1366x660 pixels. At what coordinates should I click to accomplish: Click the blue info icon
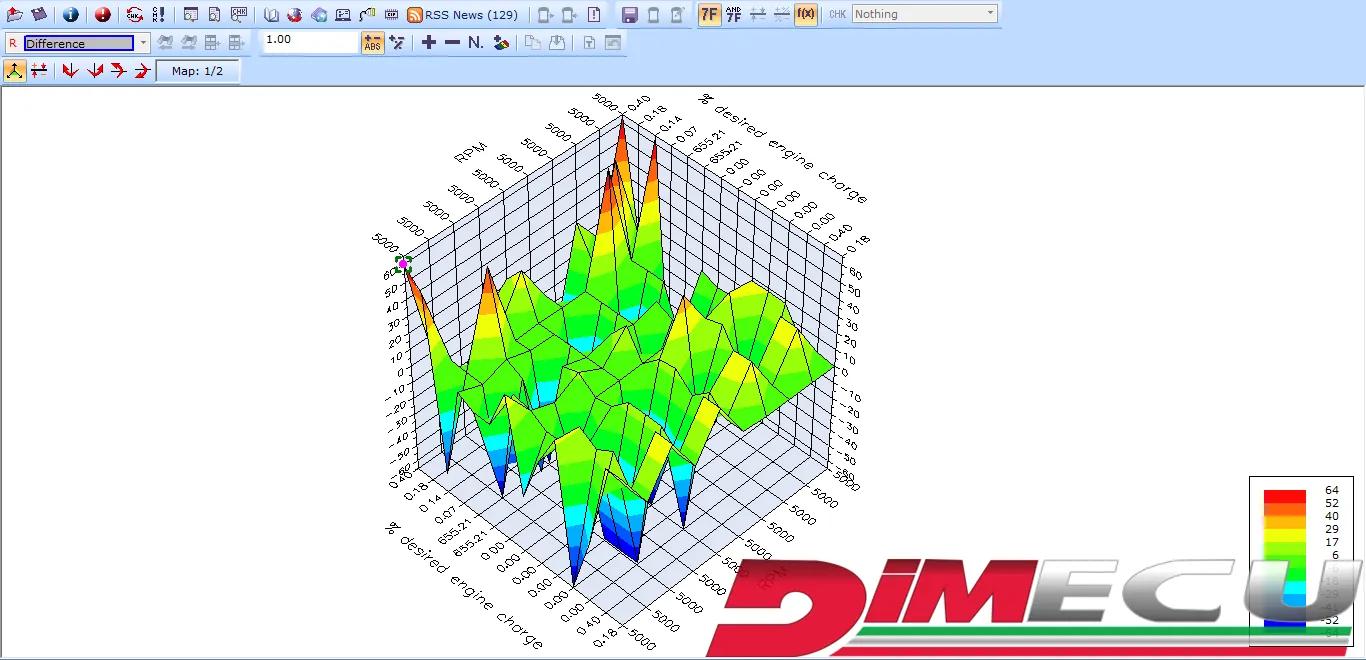(x=70, y=15)
